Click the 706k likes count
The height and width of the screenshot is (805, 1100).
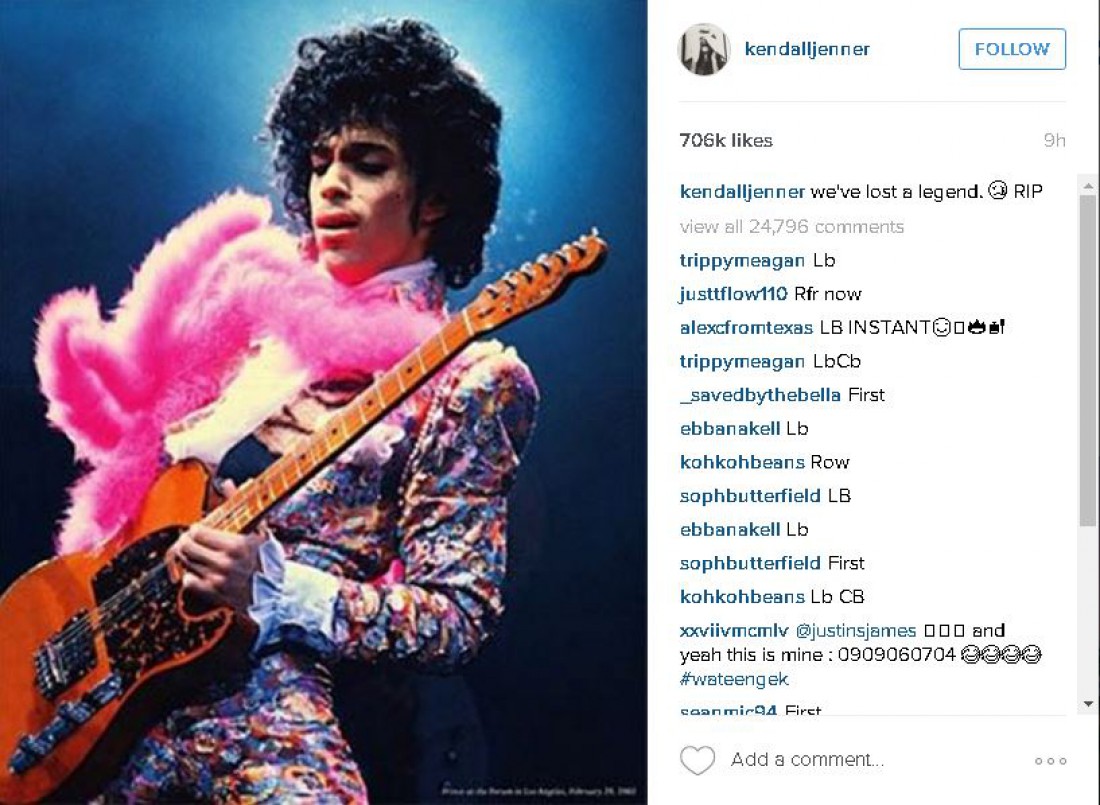click(x=726, y=140)
